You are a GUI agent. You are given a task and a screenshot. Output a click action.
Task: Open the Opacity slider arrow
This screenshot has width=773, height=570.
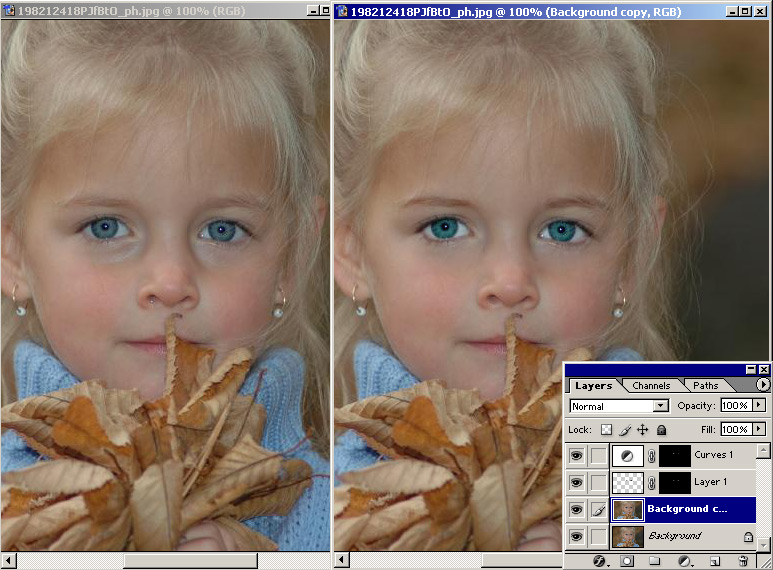pos(759,405)
